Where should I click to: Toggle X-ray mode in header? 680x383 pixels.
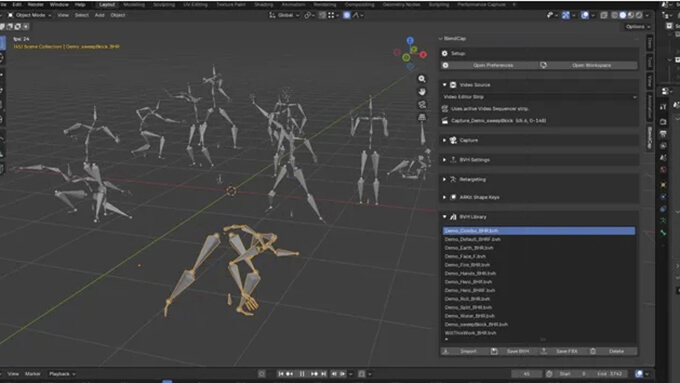(x=604, y=15)
